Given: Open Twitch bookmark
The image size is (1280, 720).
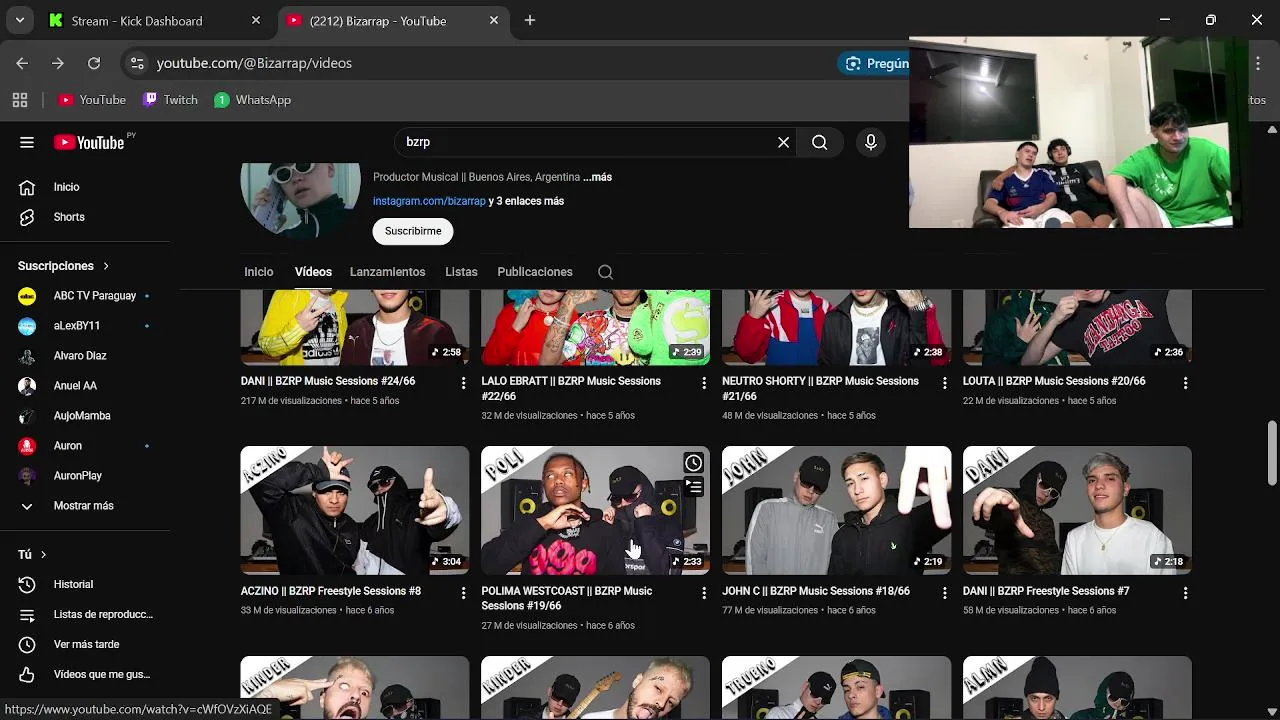Looking at the screenshot, I should tap(170, 100).
